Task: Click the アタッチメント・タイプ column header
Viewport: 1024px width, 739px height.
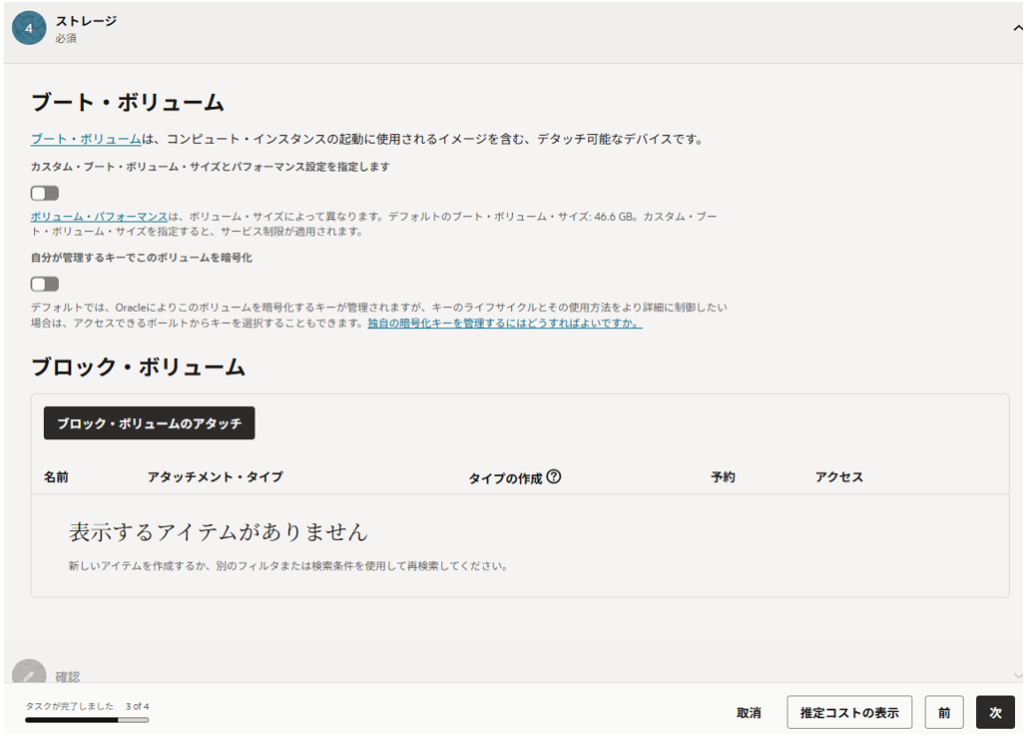Action: (215, 477)
